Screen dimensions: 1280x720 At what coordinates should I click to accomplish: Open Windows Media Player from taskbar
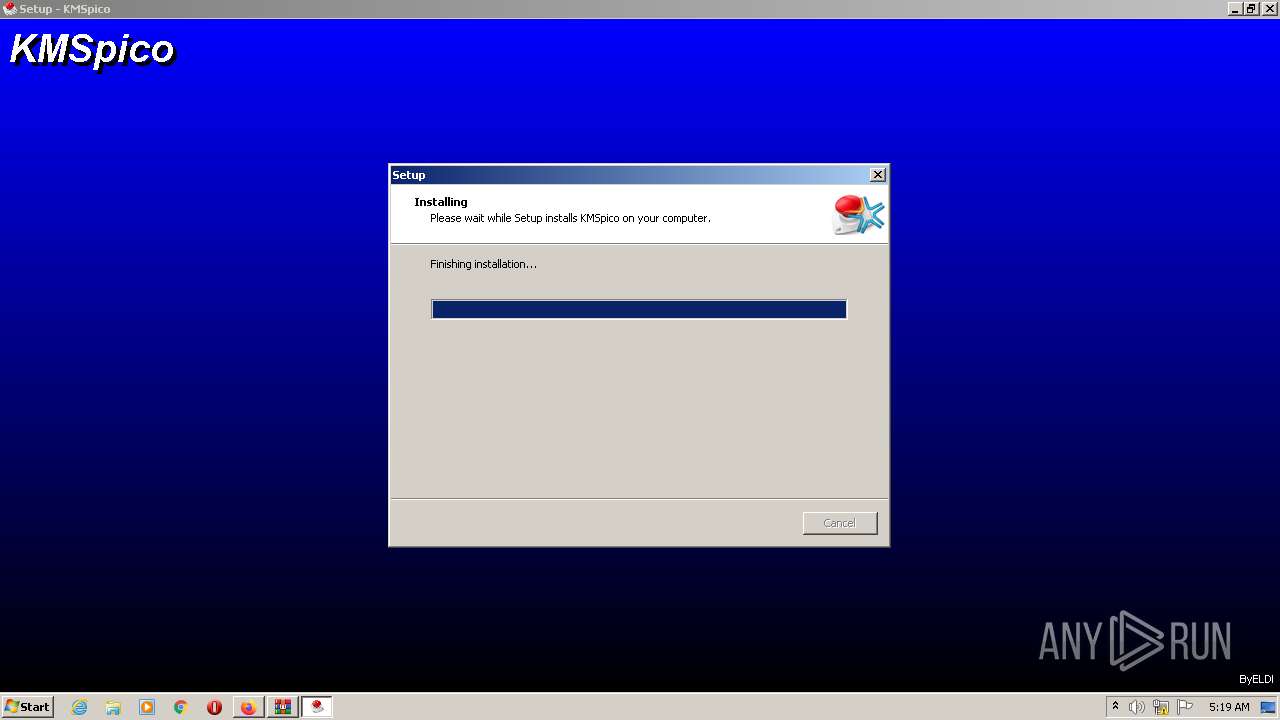(x=147, y=707)
